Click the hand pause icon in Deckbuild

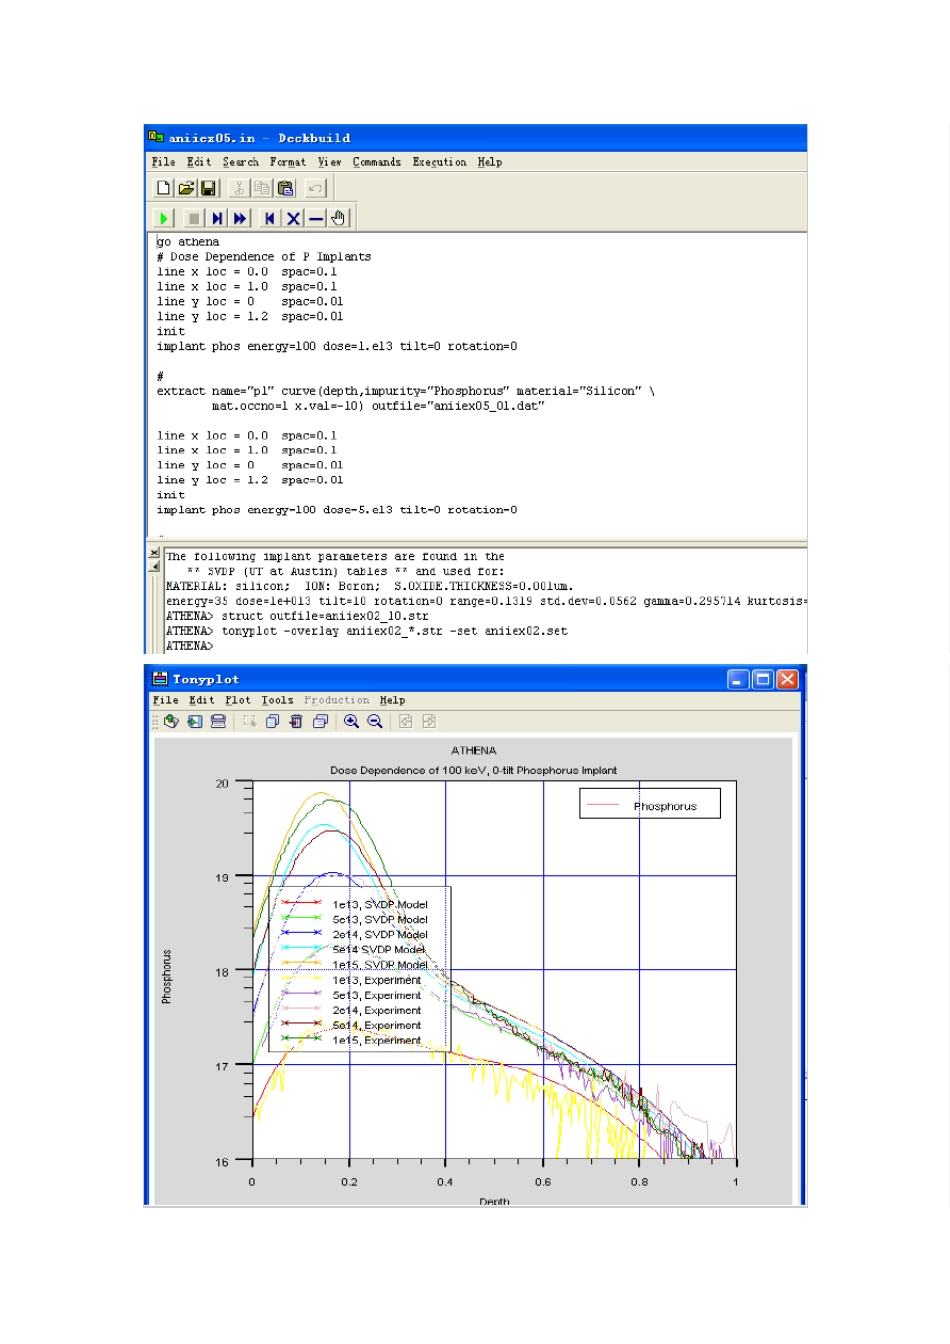pyautogui.click(x=339, y=218)
